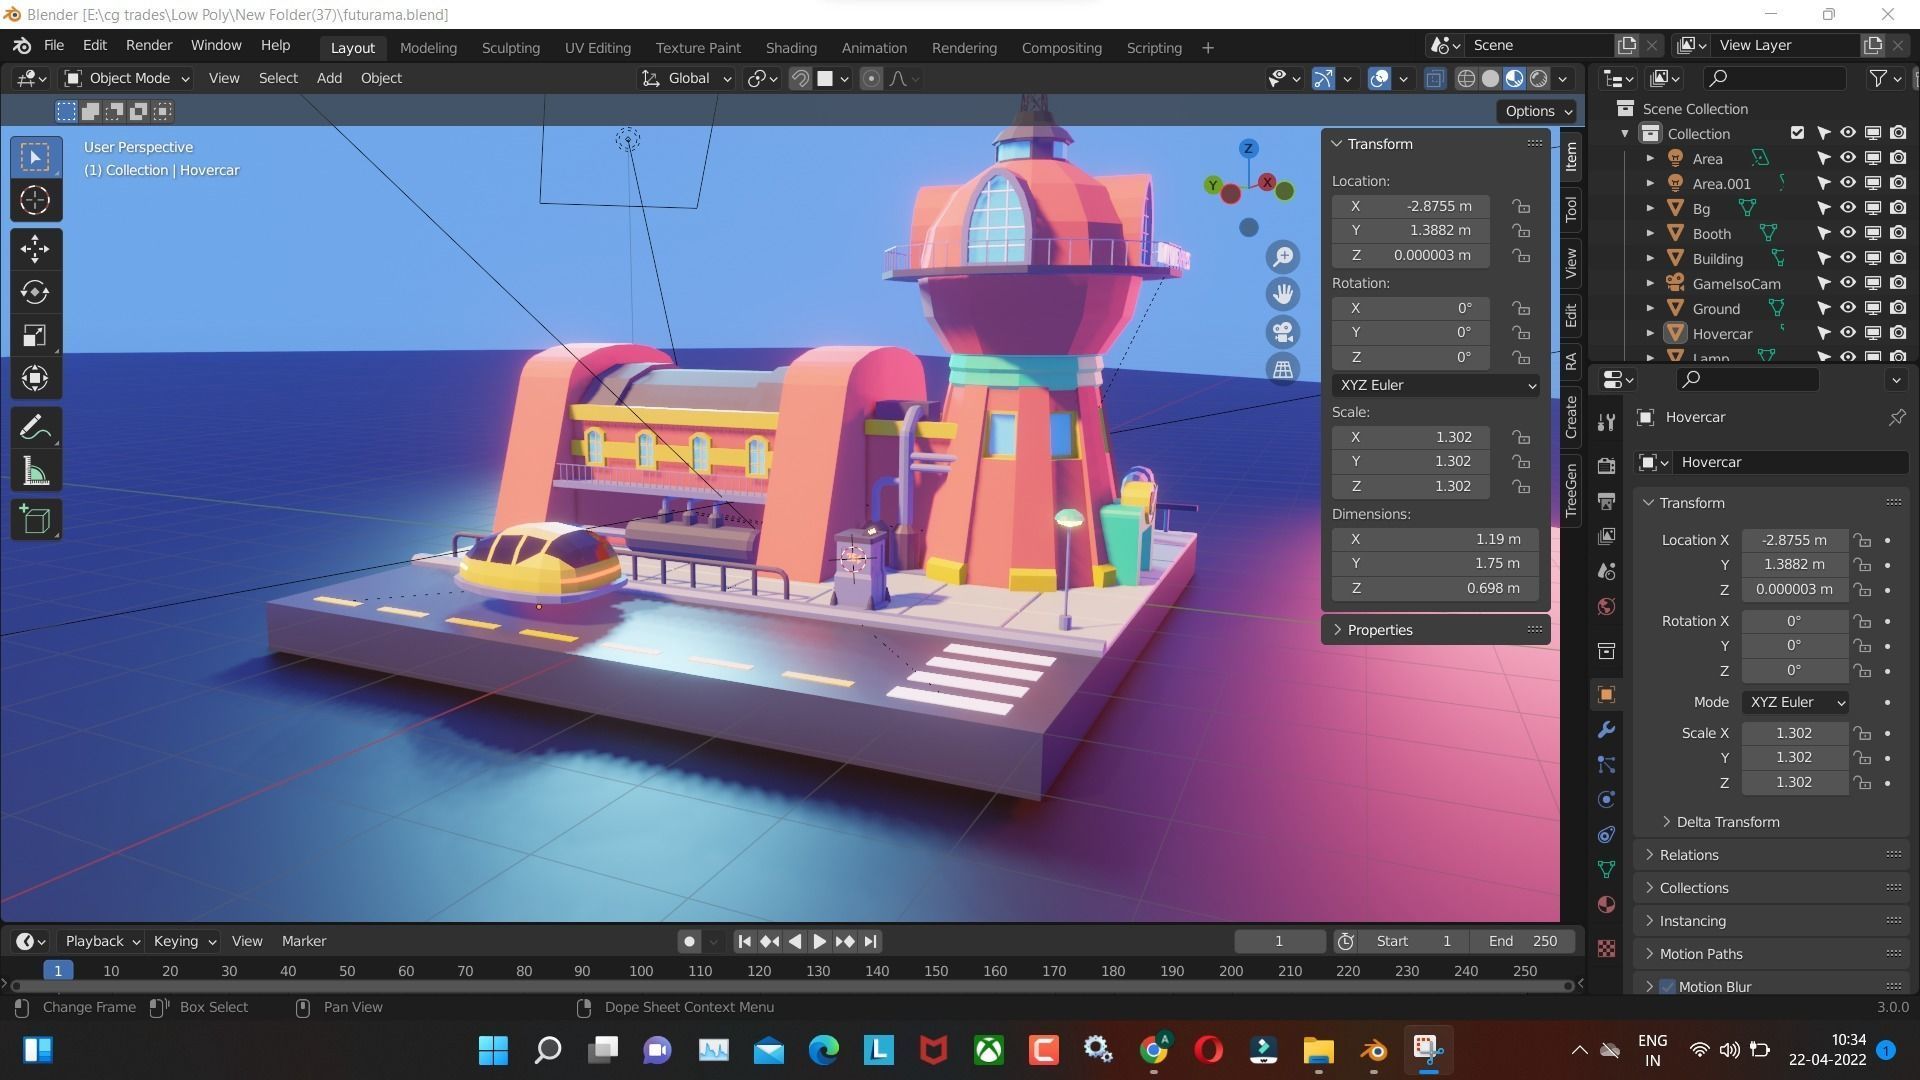Play the animation forward
The image size is (1920, 1080).
coord(819,941)
